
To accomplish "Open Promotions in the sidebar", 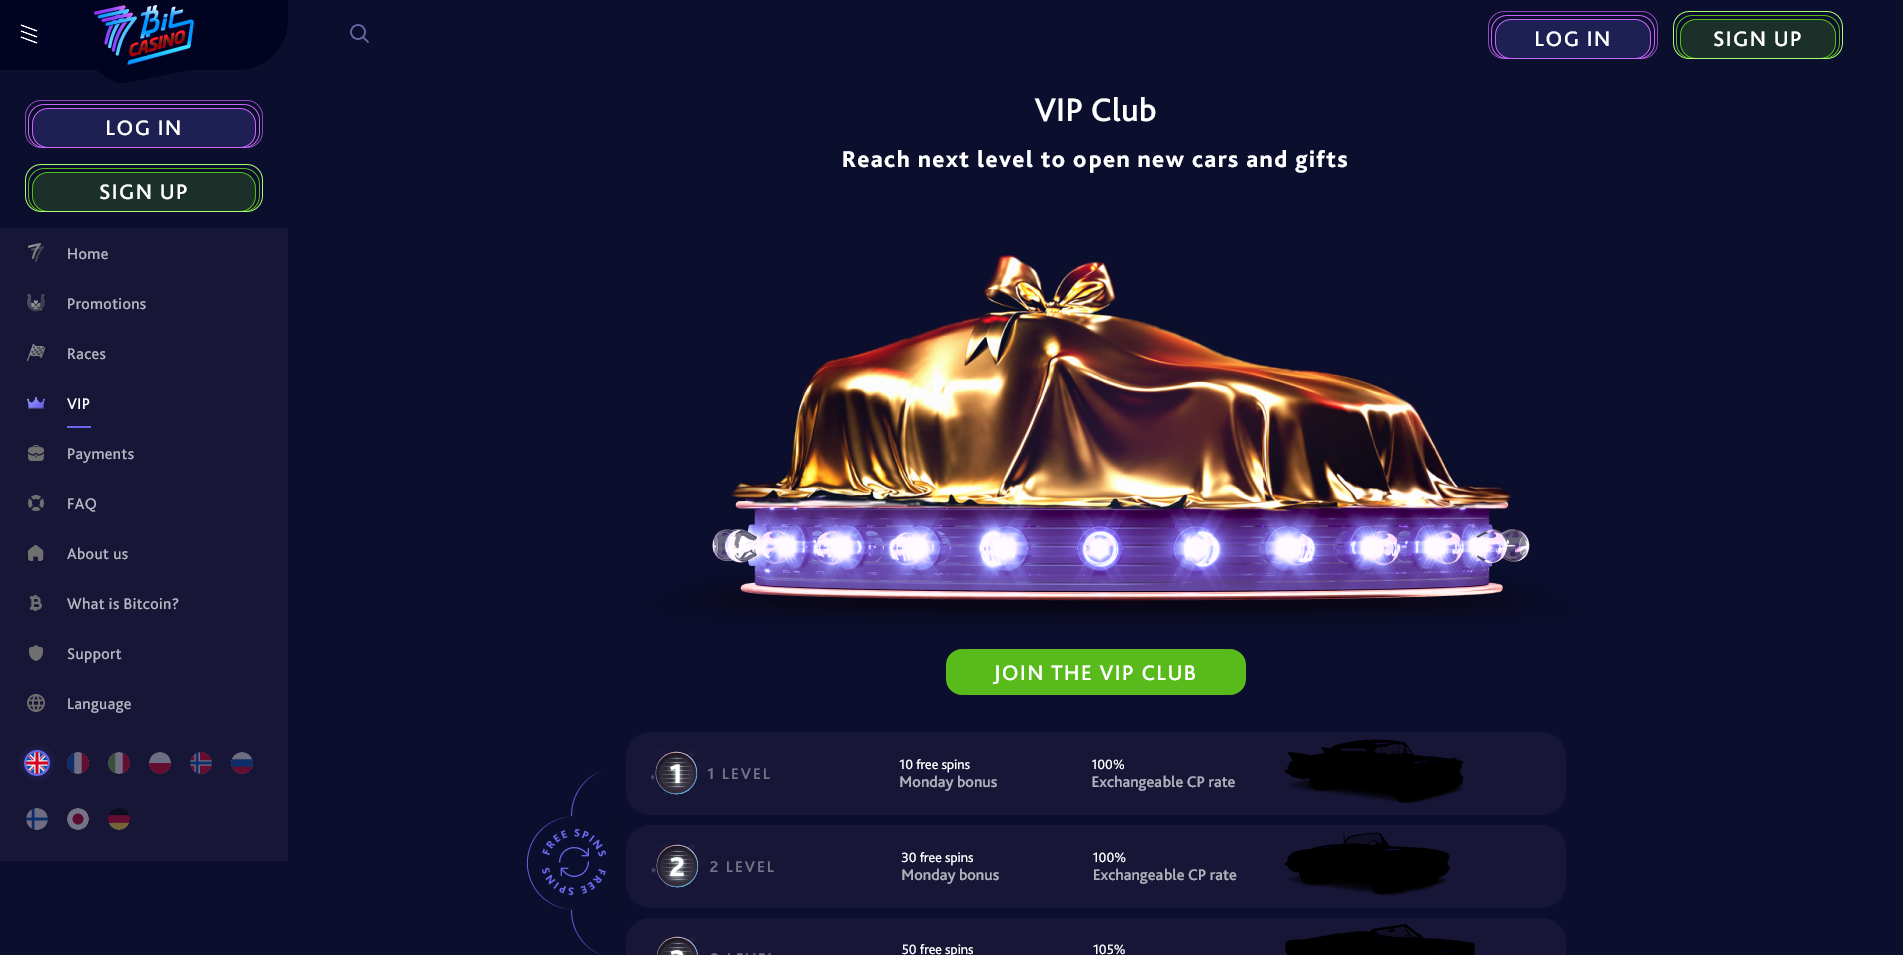I will (106, 304).
